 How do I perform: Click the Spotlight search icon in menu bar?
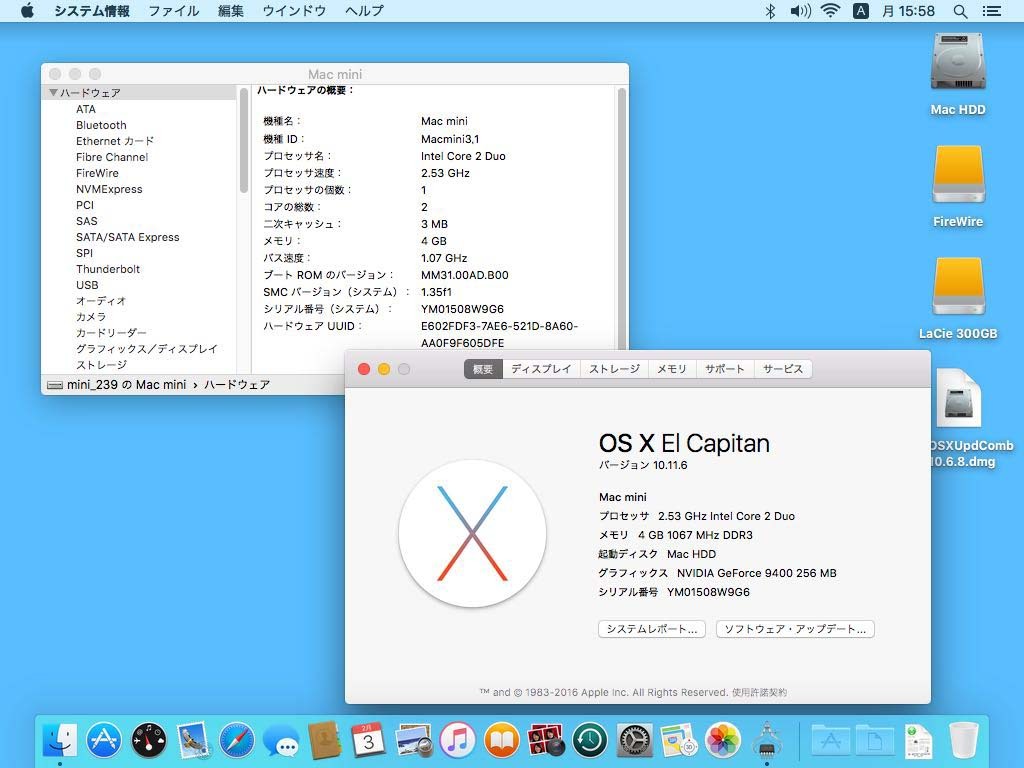point(960,11)
